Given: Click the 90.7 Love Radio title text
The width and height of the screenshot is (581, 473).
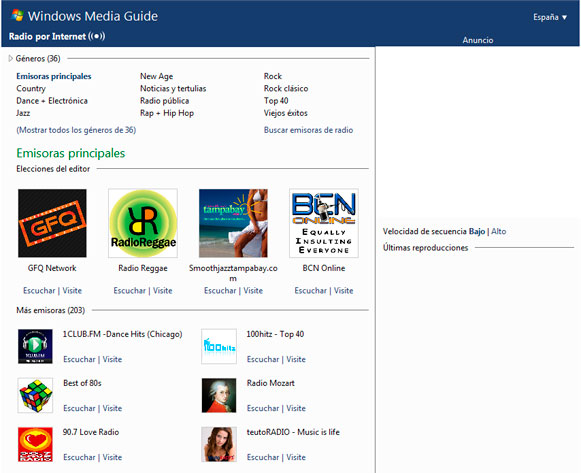Looking at the screenshot, I should point(91,432).
